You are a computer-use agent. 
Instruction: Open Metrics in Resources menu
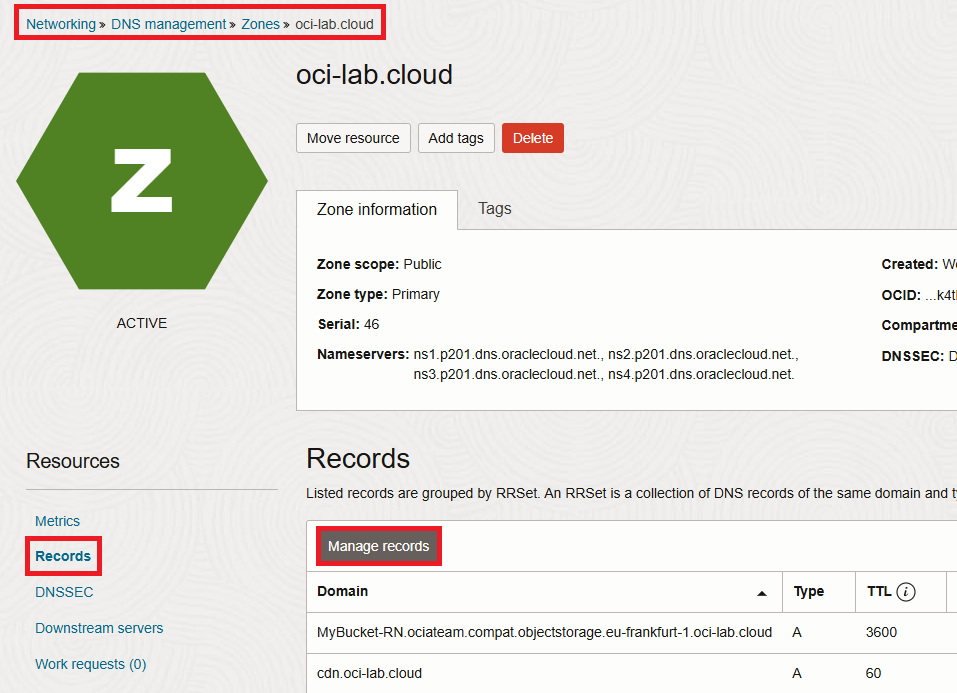point(57,521)
